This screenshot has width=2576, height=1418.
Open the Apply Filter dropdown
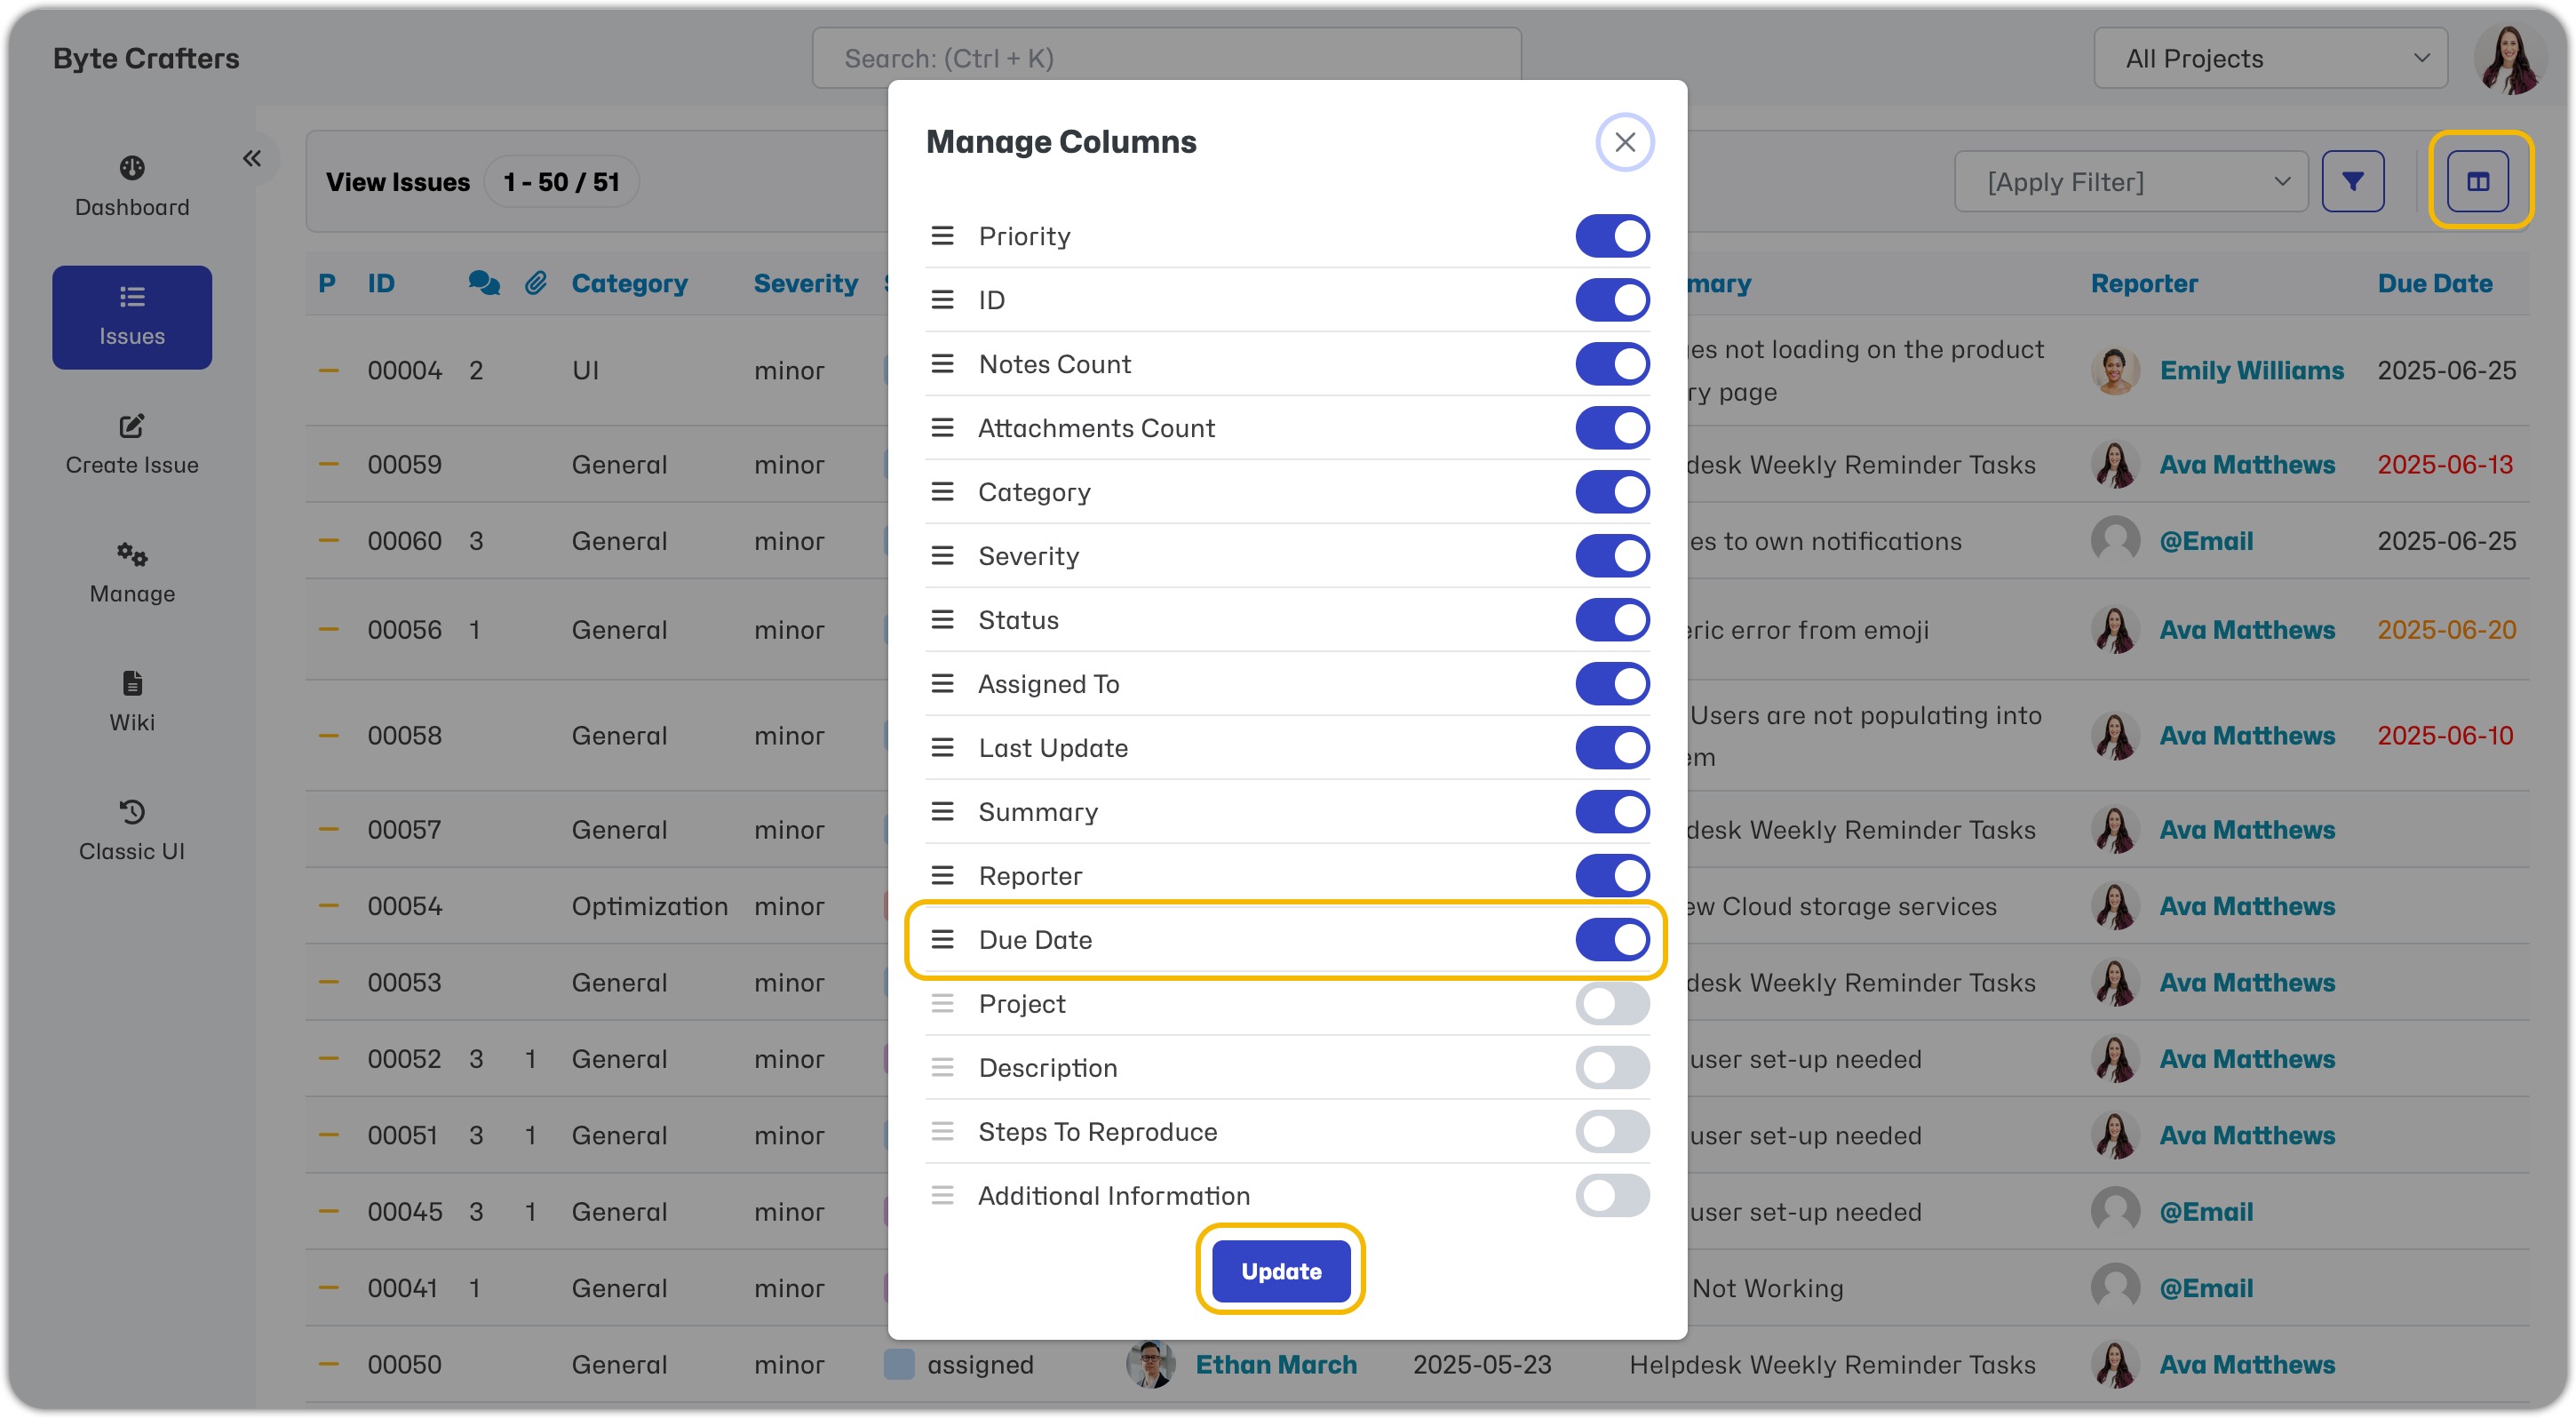click(x=2130, y=181)
